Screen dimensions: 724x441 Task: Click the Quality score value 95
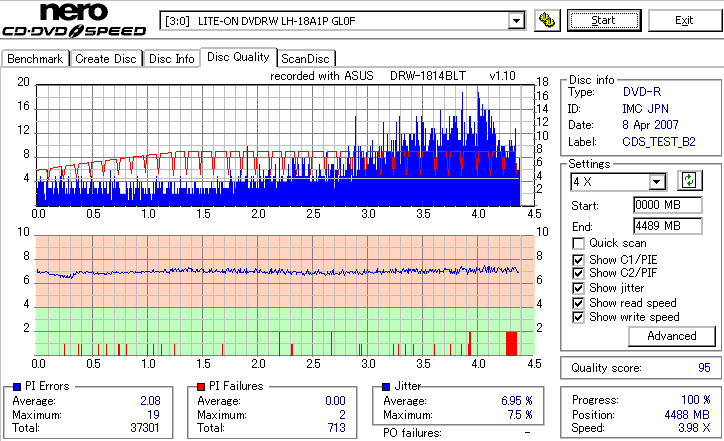click(x=704, y=368)
